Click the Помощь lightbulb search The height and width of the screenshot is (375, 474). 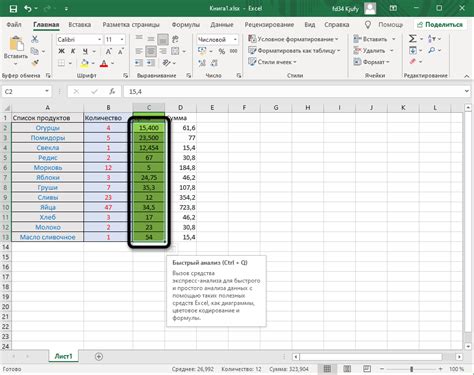click(x=384, y=25)
